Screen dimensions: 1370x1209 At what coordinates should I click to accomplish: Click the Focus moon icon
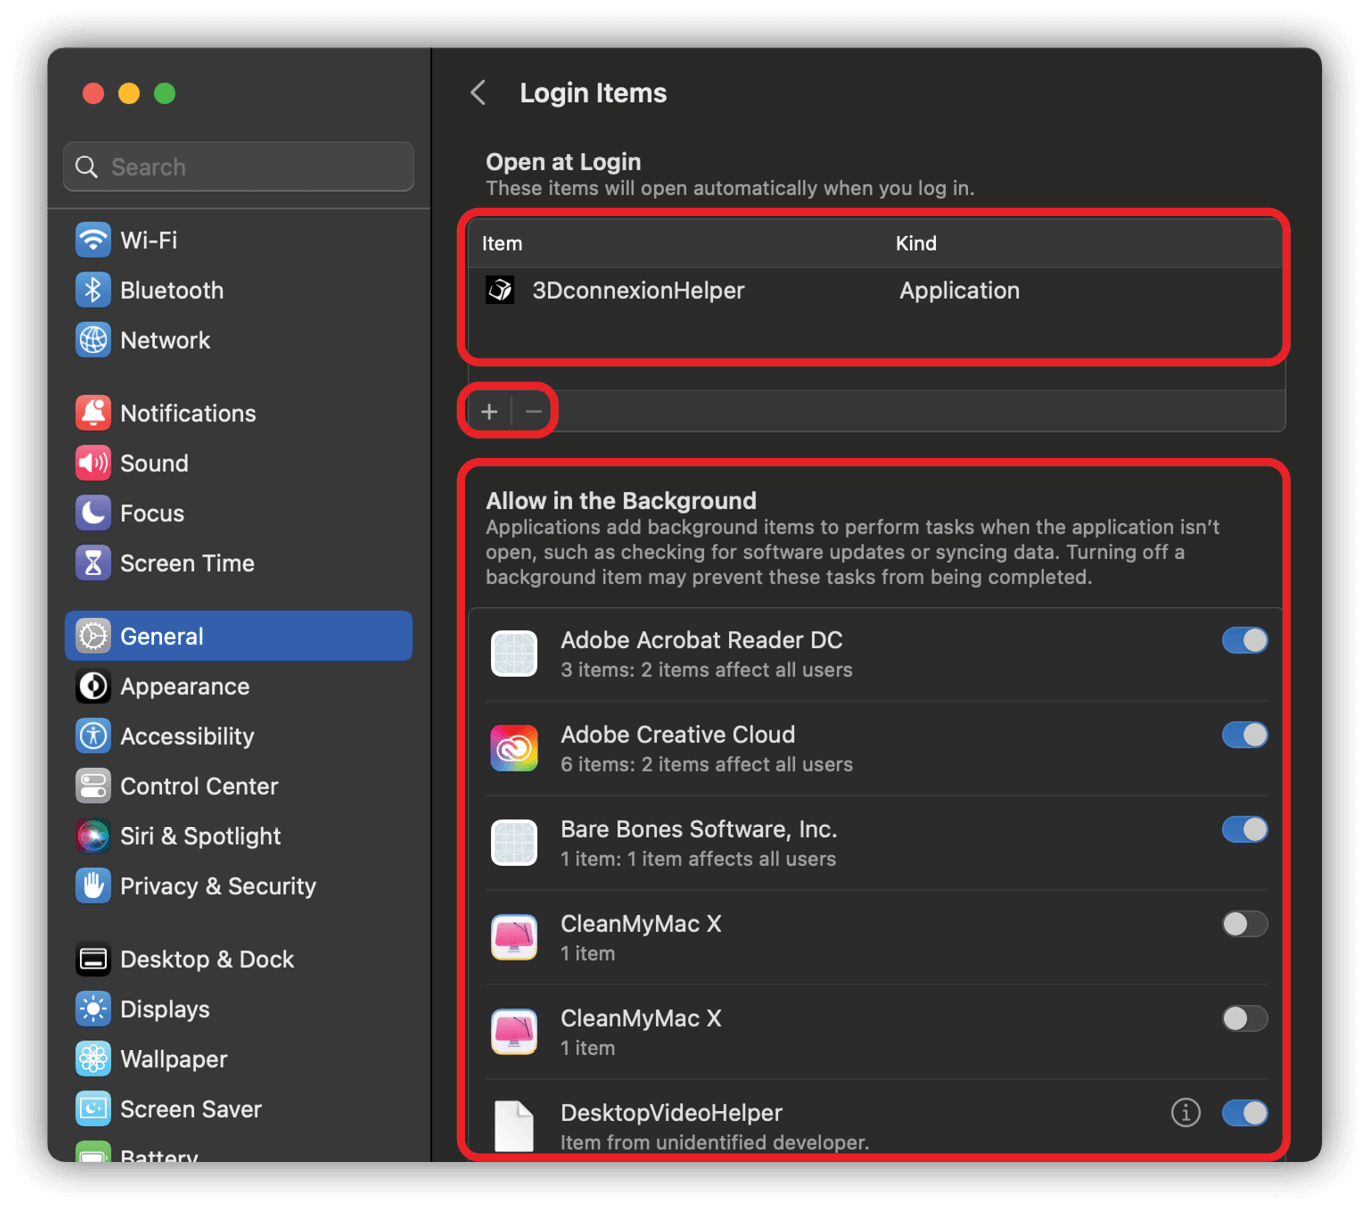point(93,513)
